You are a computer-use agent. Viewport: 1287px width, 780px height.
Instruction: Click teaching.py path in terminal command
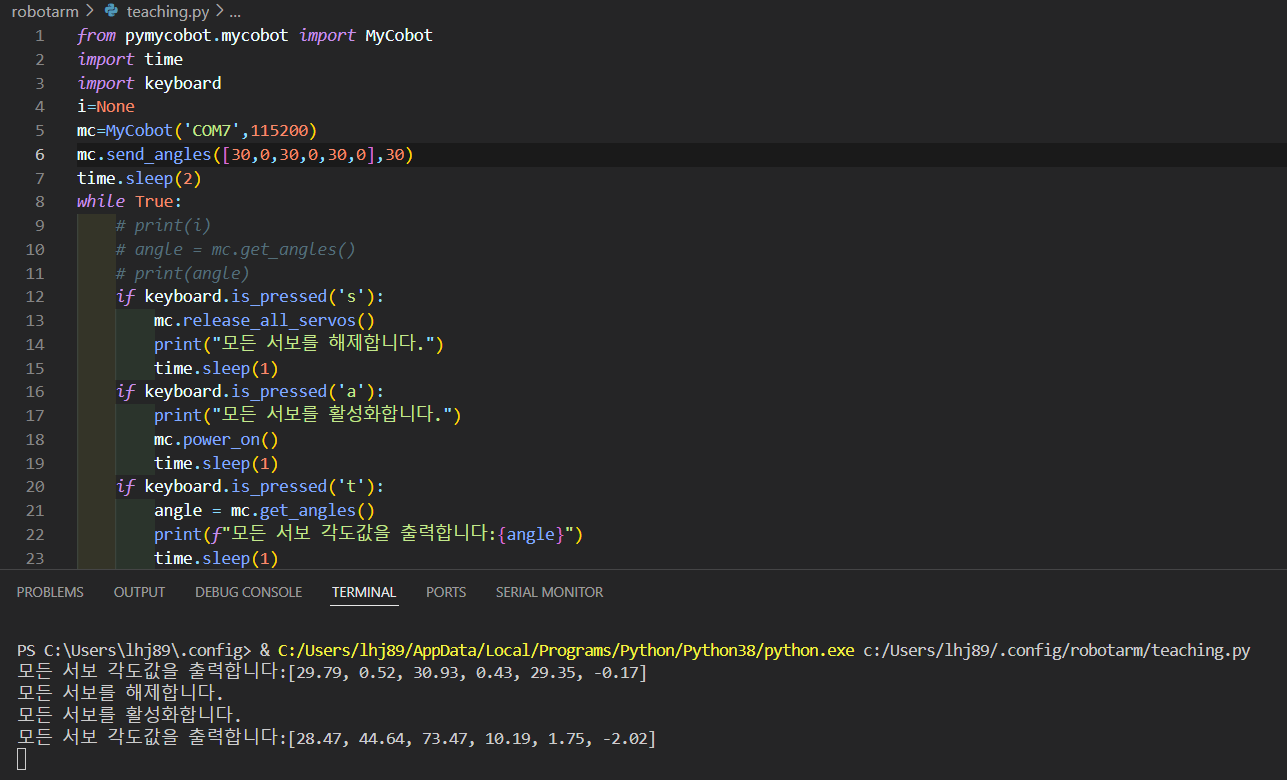point(1057,651)
